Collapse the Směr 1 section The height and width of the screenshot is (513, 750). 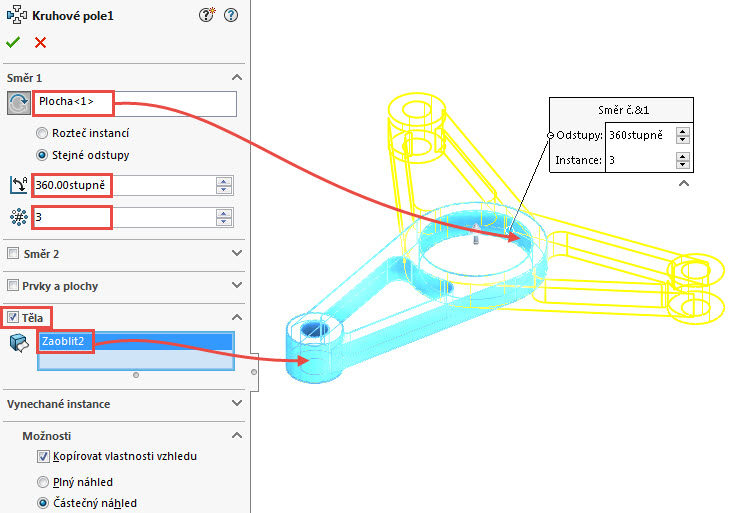click(236, 78)
